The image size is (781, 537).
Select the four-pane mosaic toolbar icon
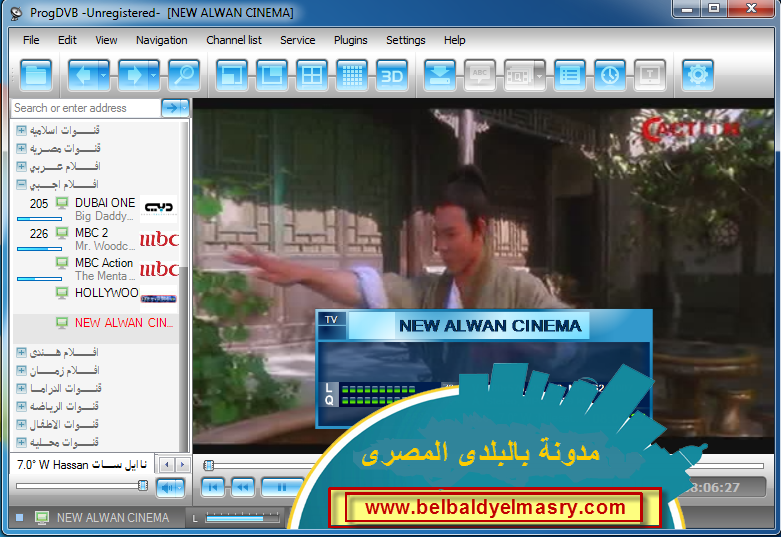pyautogui.click(x=312, y=75)
